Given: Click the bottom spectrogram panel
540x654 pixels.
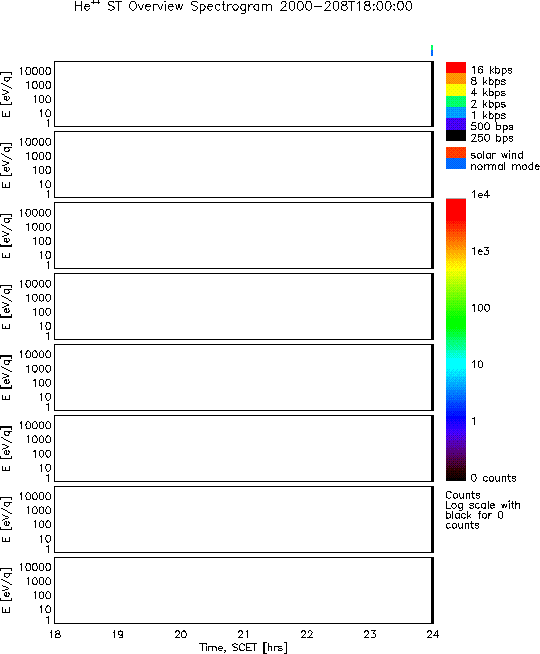Looking at the screenshot, I should click(244, 591).
